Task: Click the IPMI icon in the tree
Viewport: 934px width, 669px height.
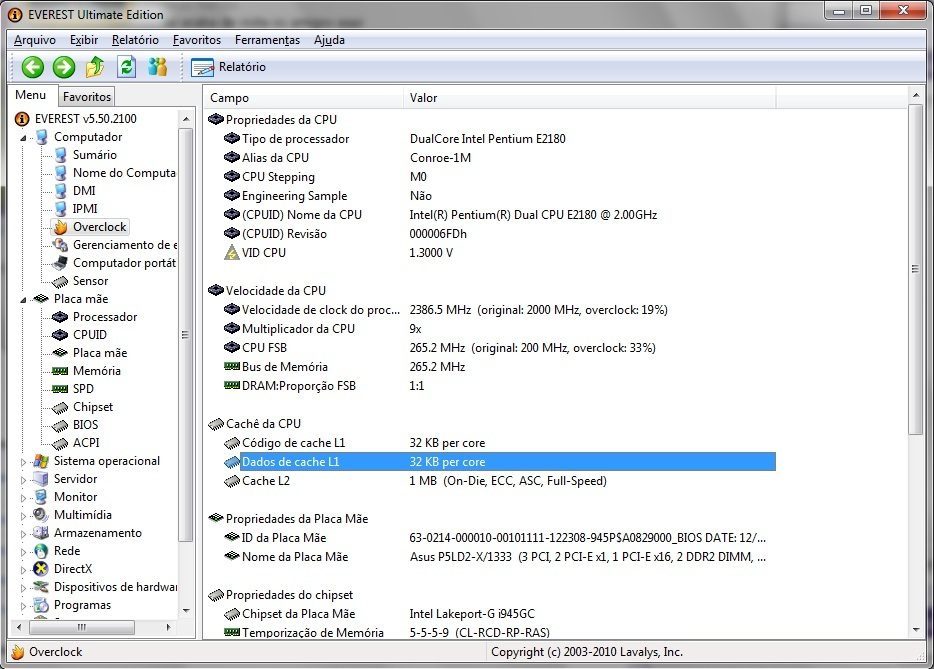Action: point(60,209)
